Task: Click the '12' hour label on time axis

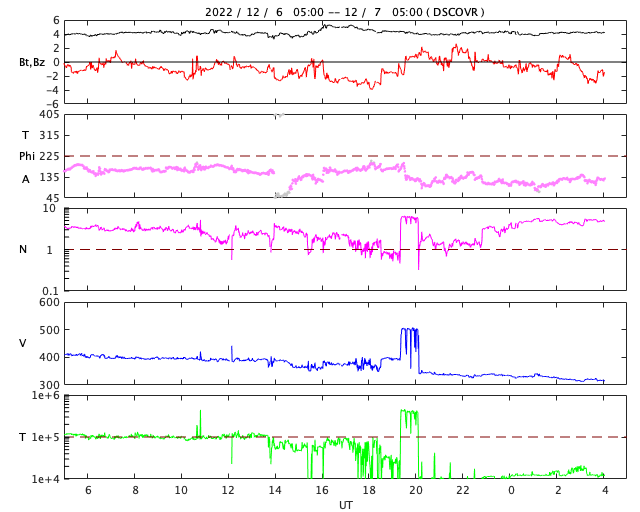Action: tap(228, 490)
